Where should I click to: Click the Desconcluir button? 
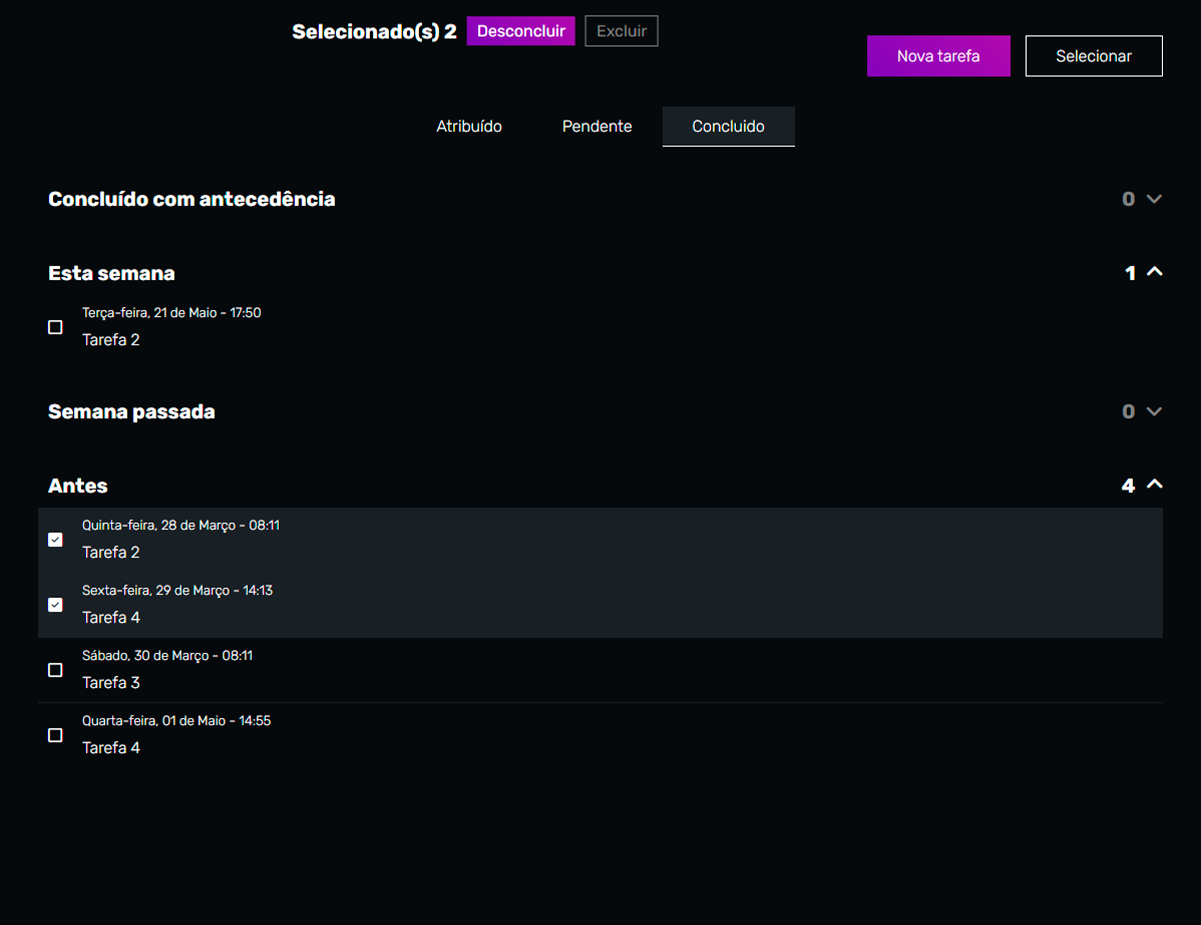[x=521, y=31]
